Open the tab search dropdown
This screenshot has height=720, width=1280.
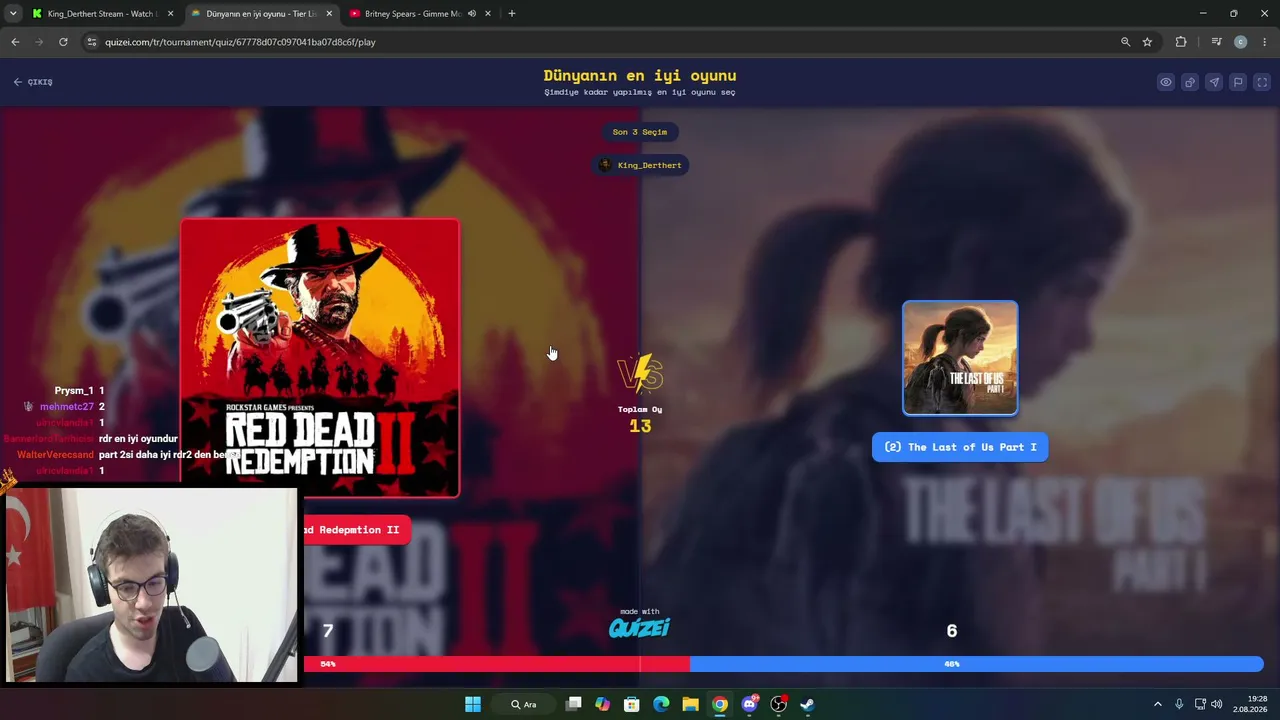[13, 14]
